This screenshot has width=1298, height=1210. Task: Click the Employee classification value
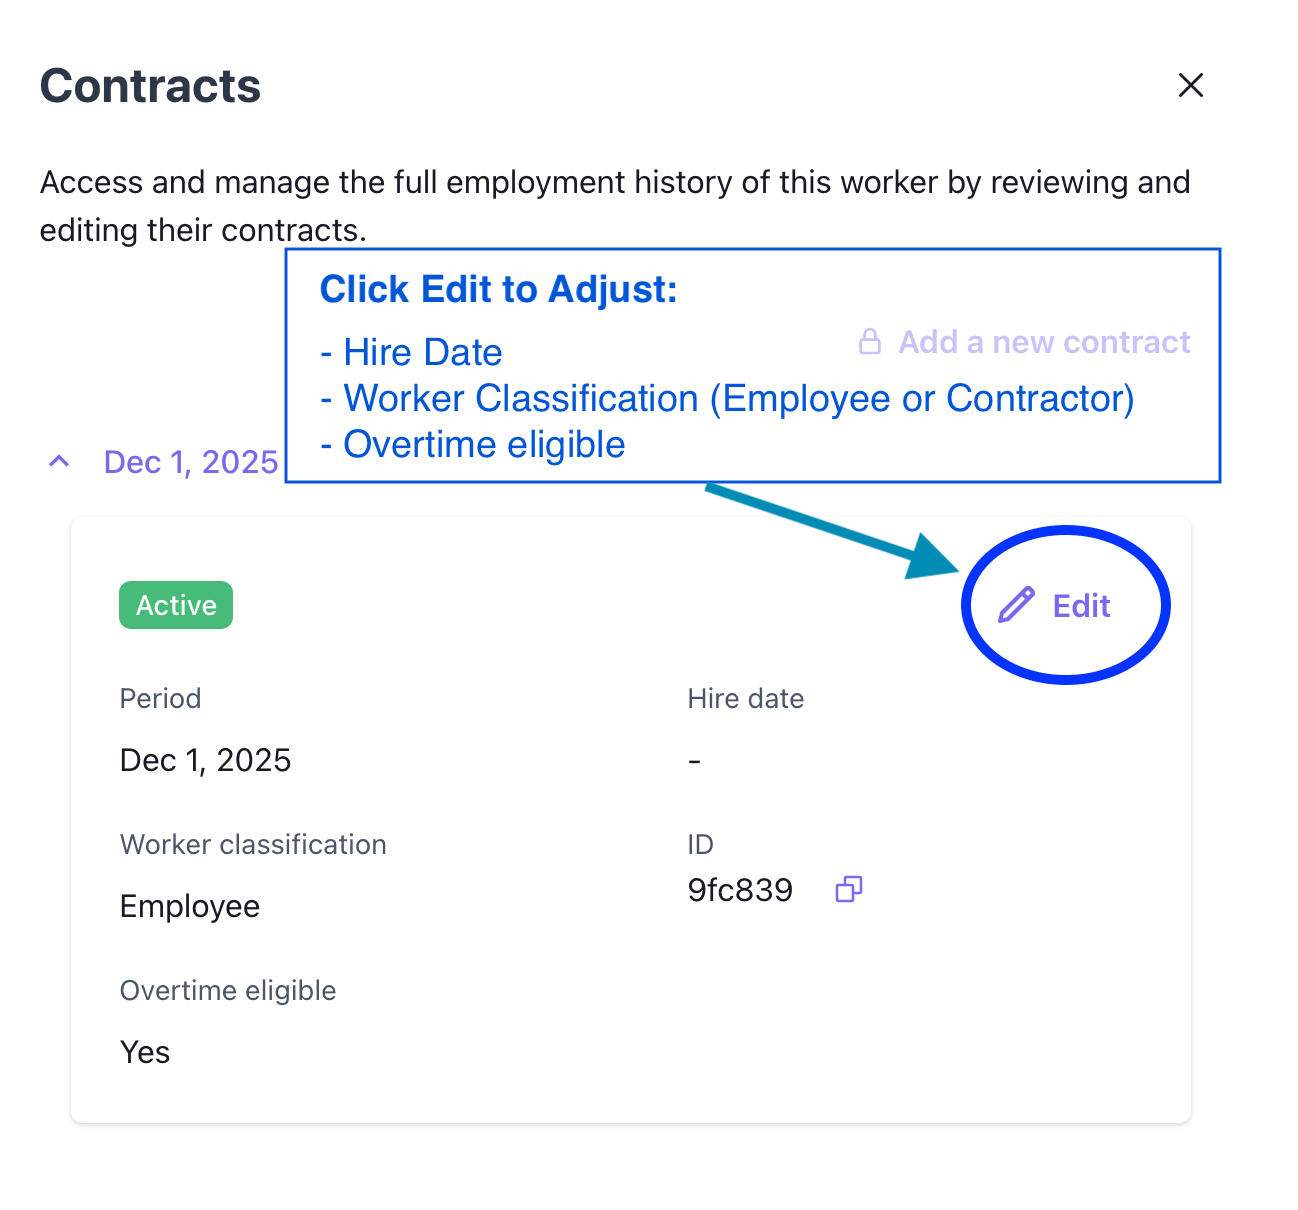pyautogui.click(x=190, y=906)
